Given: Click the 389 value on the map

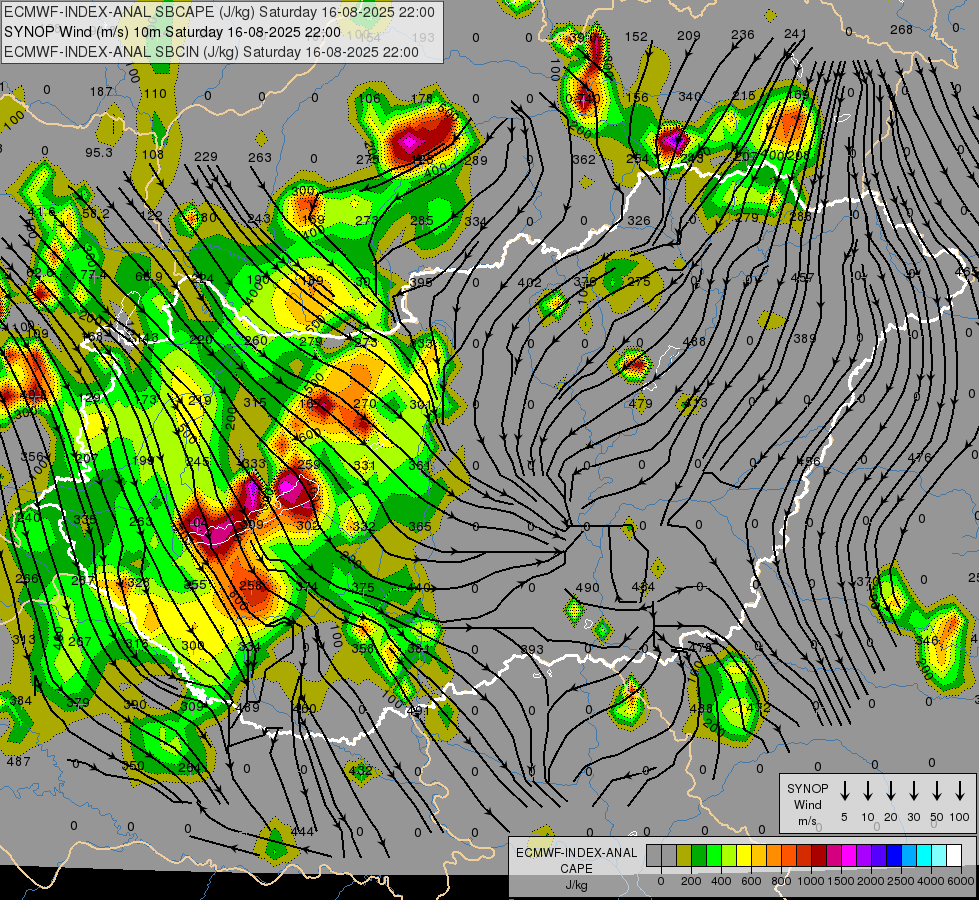Looking at the screenshot, I should 805,339.
